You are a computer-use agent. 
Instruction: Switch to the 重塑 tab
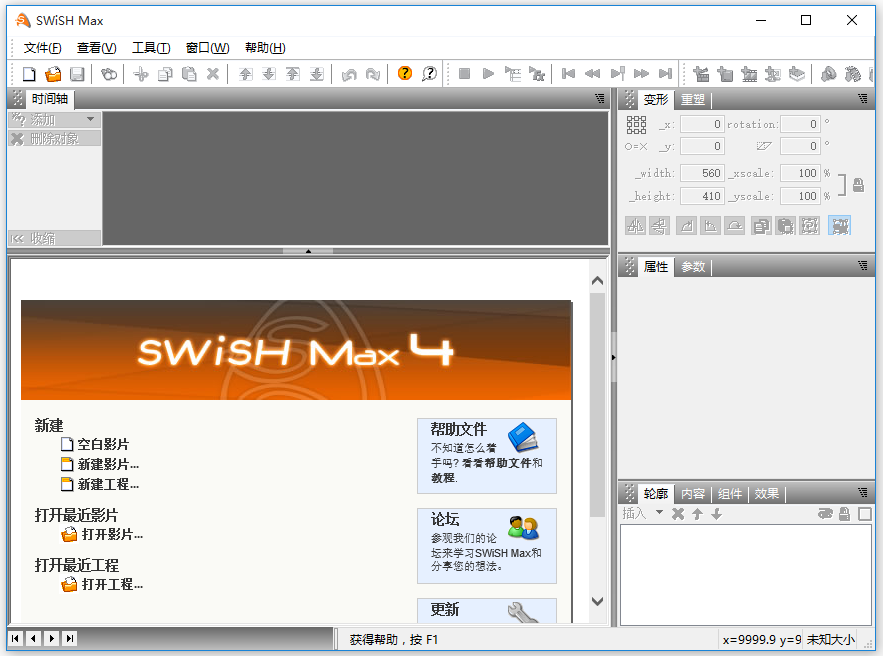(x=693, y=99)
